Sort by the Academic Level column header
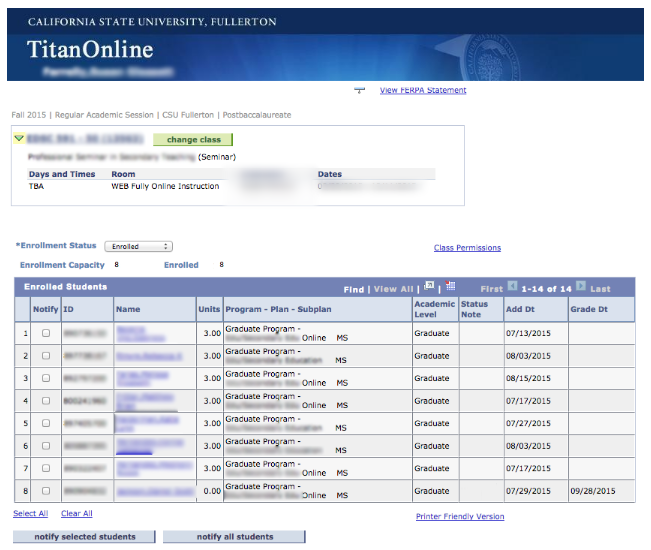 (x=434, y=309)
